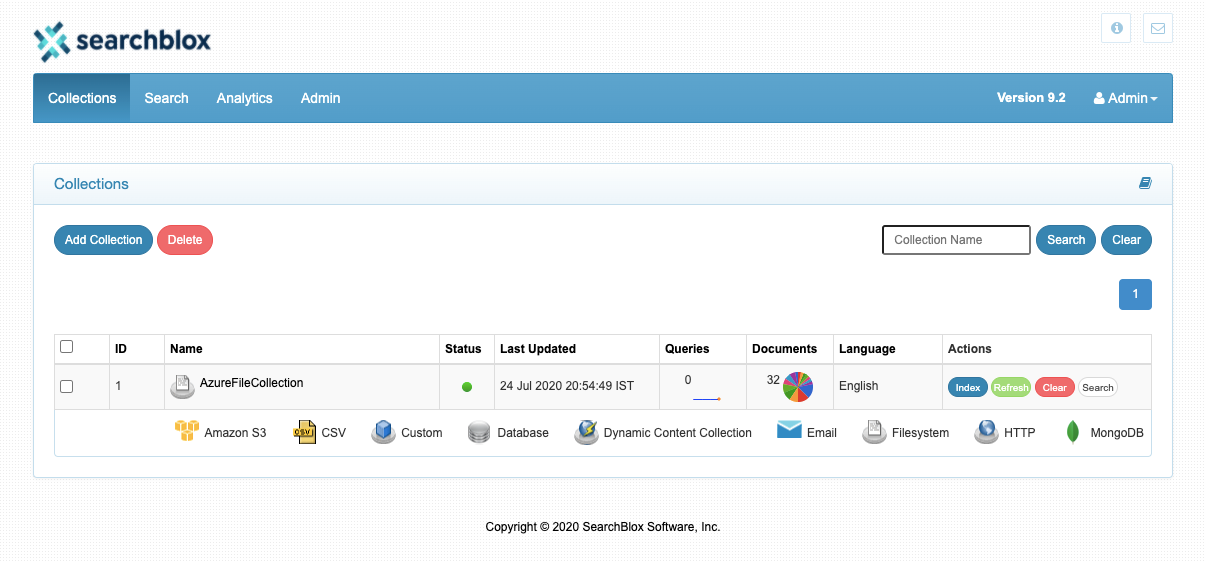Screen dimensions: 1205x561
Task: Click the red Delete button
Action: [185, 240]
